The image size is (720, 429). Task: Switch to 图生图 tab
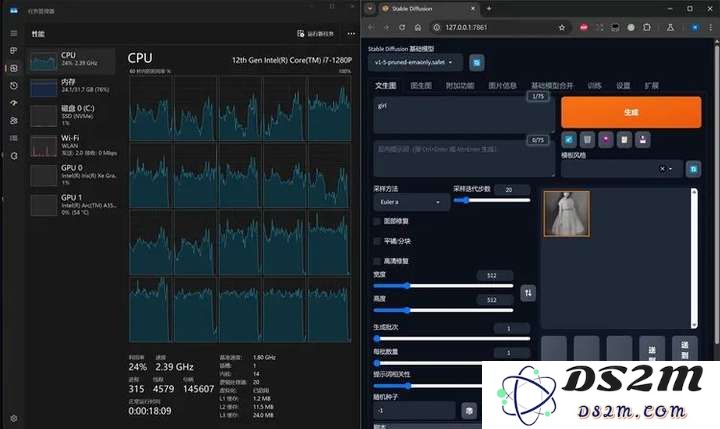point(421,86)
